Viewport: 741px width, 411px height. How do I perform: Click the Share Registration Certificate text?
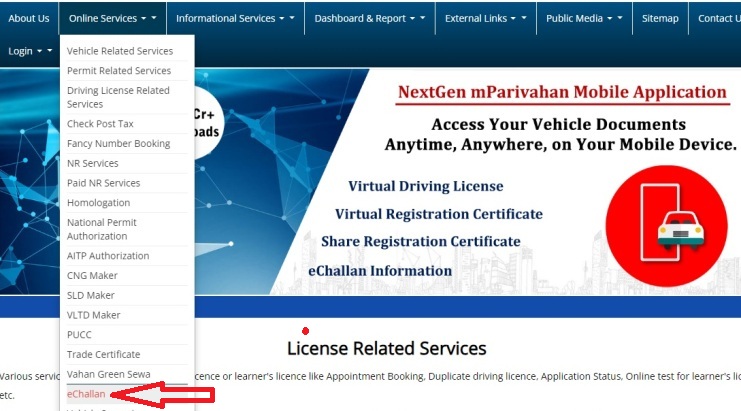click(421, 241)
